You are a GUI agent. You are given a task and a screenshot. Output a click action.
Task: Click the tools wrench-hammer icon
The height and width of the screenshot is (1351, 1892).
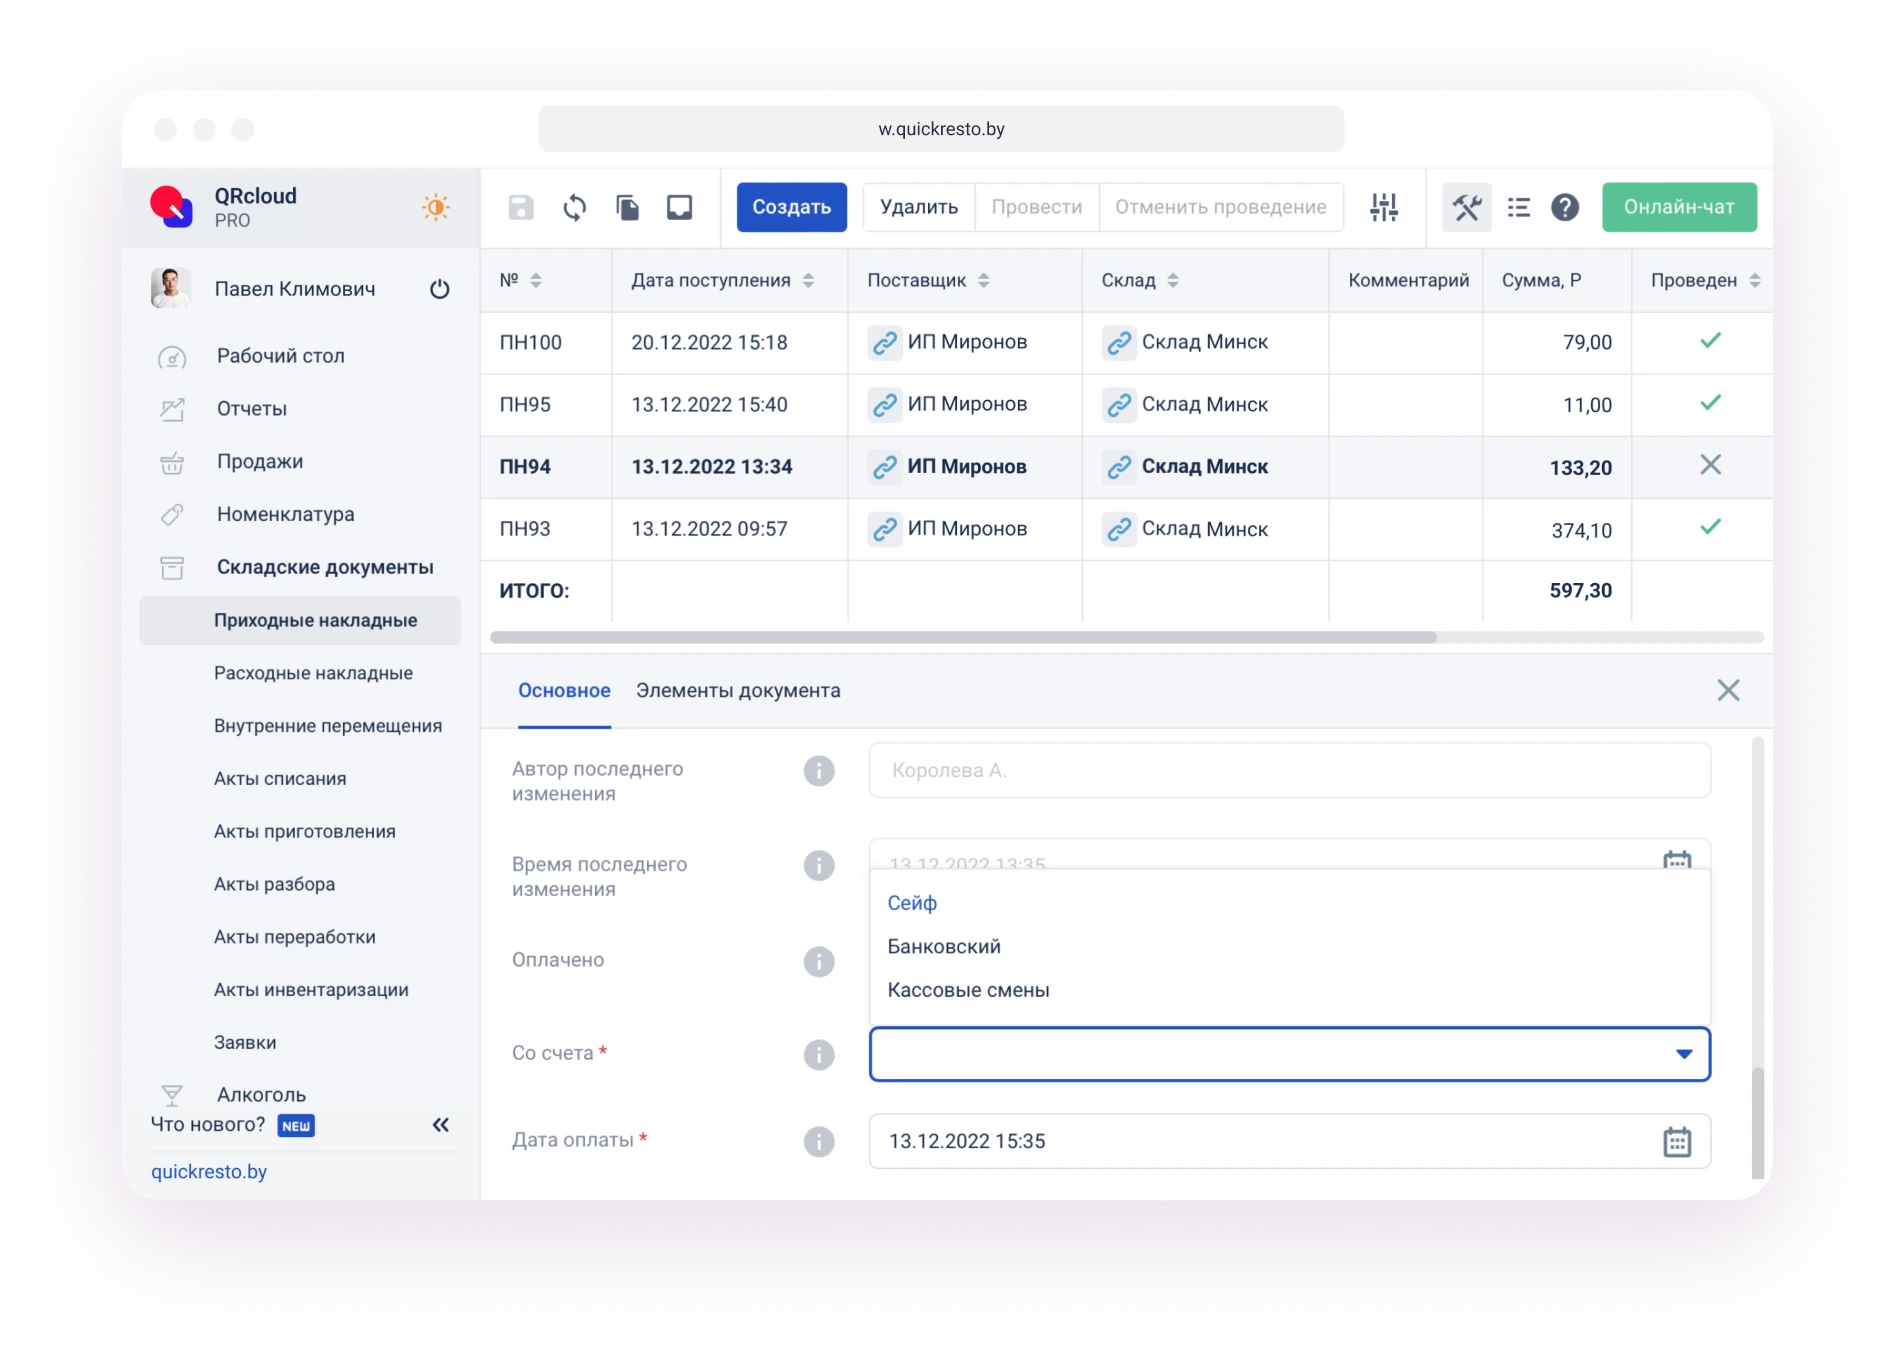coord(1466,207)
